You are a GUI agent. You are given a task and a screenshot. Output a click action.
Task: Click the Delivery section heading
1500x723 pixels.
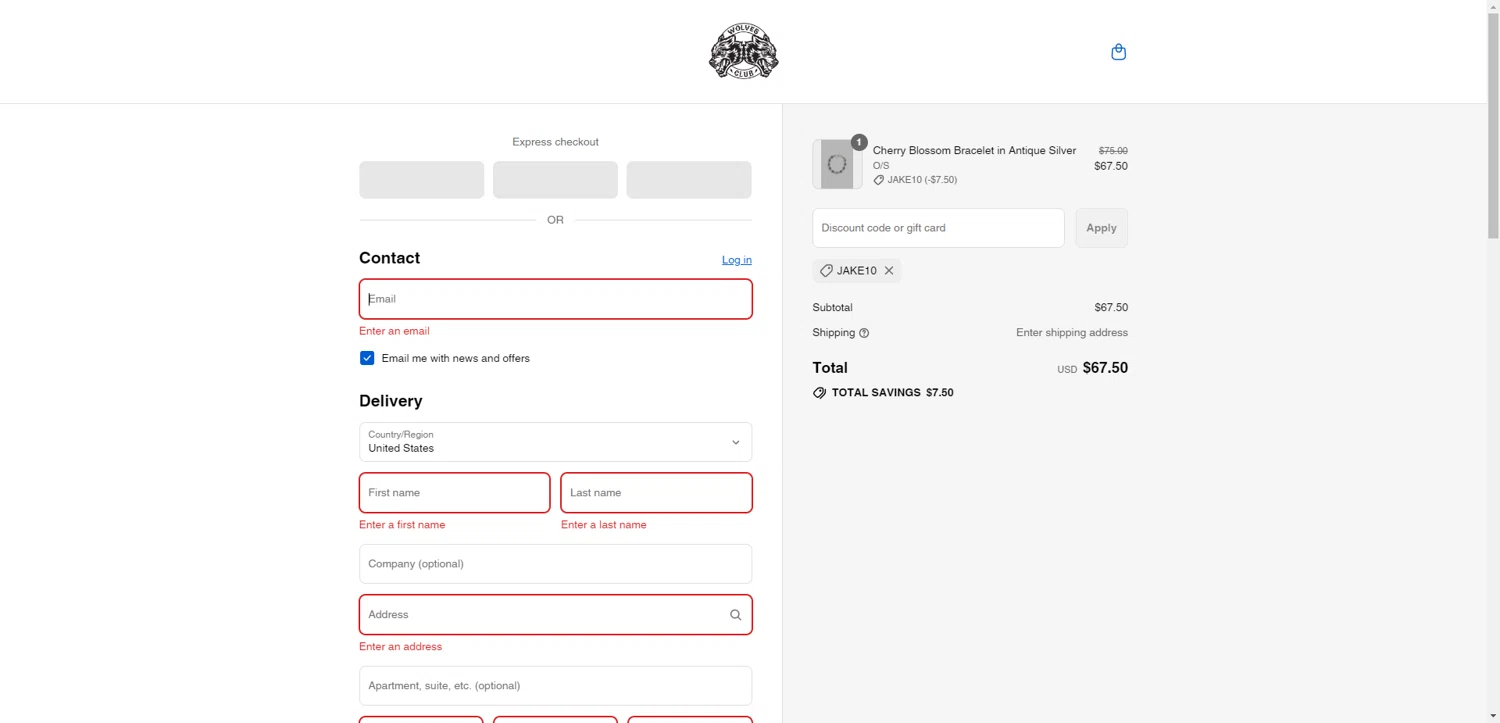391,401
